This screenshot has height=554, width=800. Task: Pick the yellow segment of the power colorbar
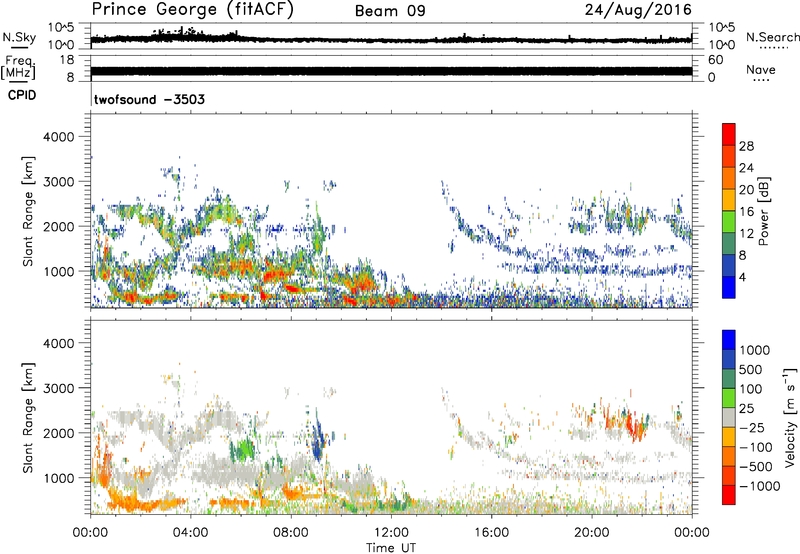[x=729, y=199]
